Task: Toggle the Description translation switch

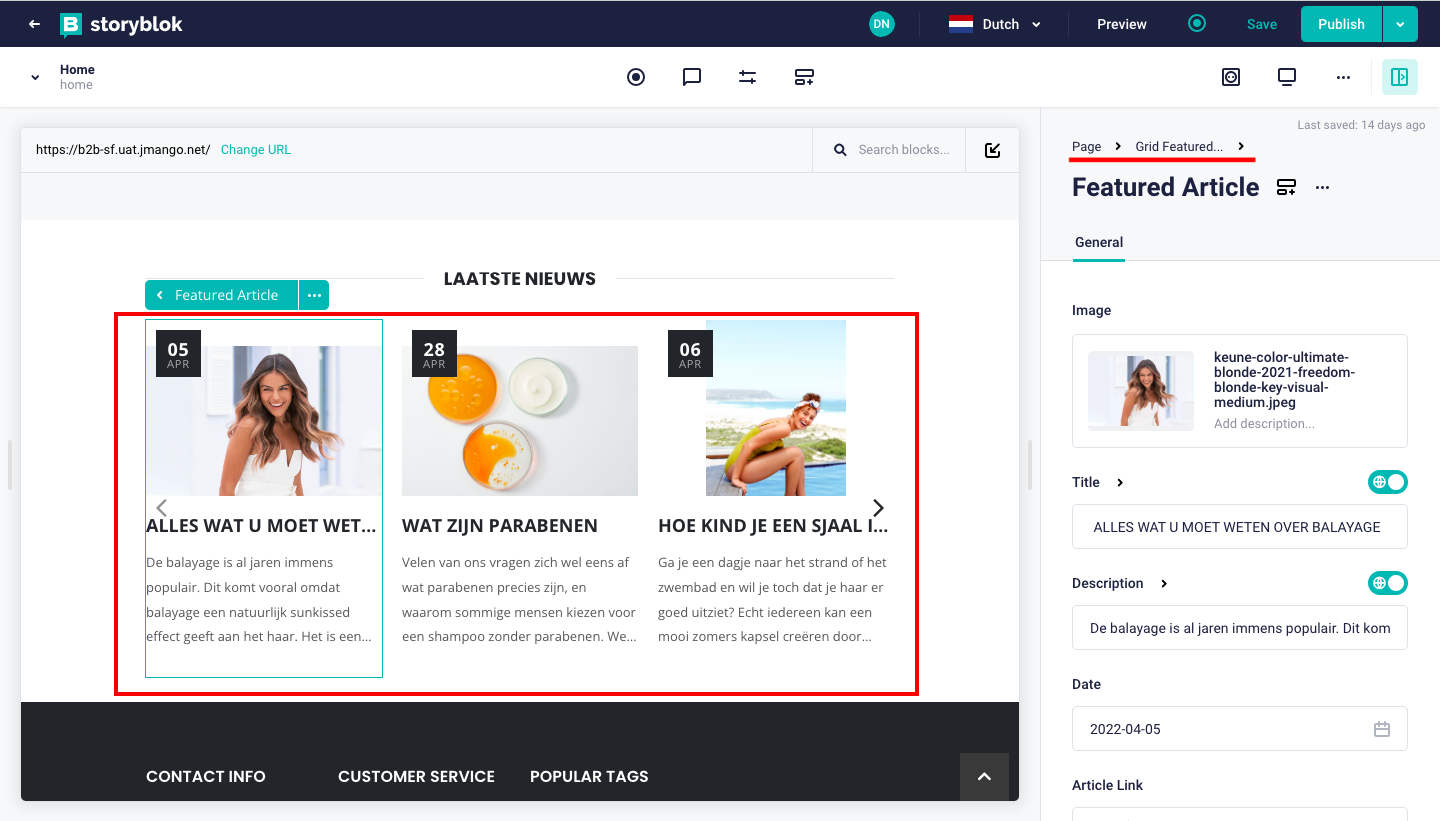Action: pyautogui.click(x=1387, y=583)
